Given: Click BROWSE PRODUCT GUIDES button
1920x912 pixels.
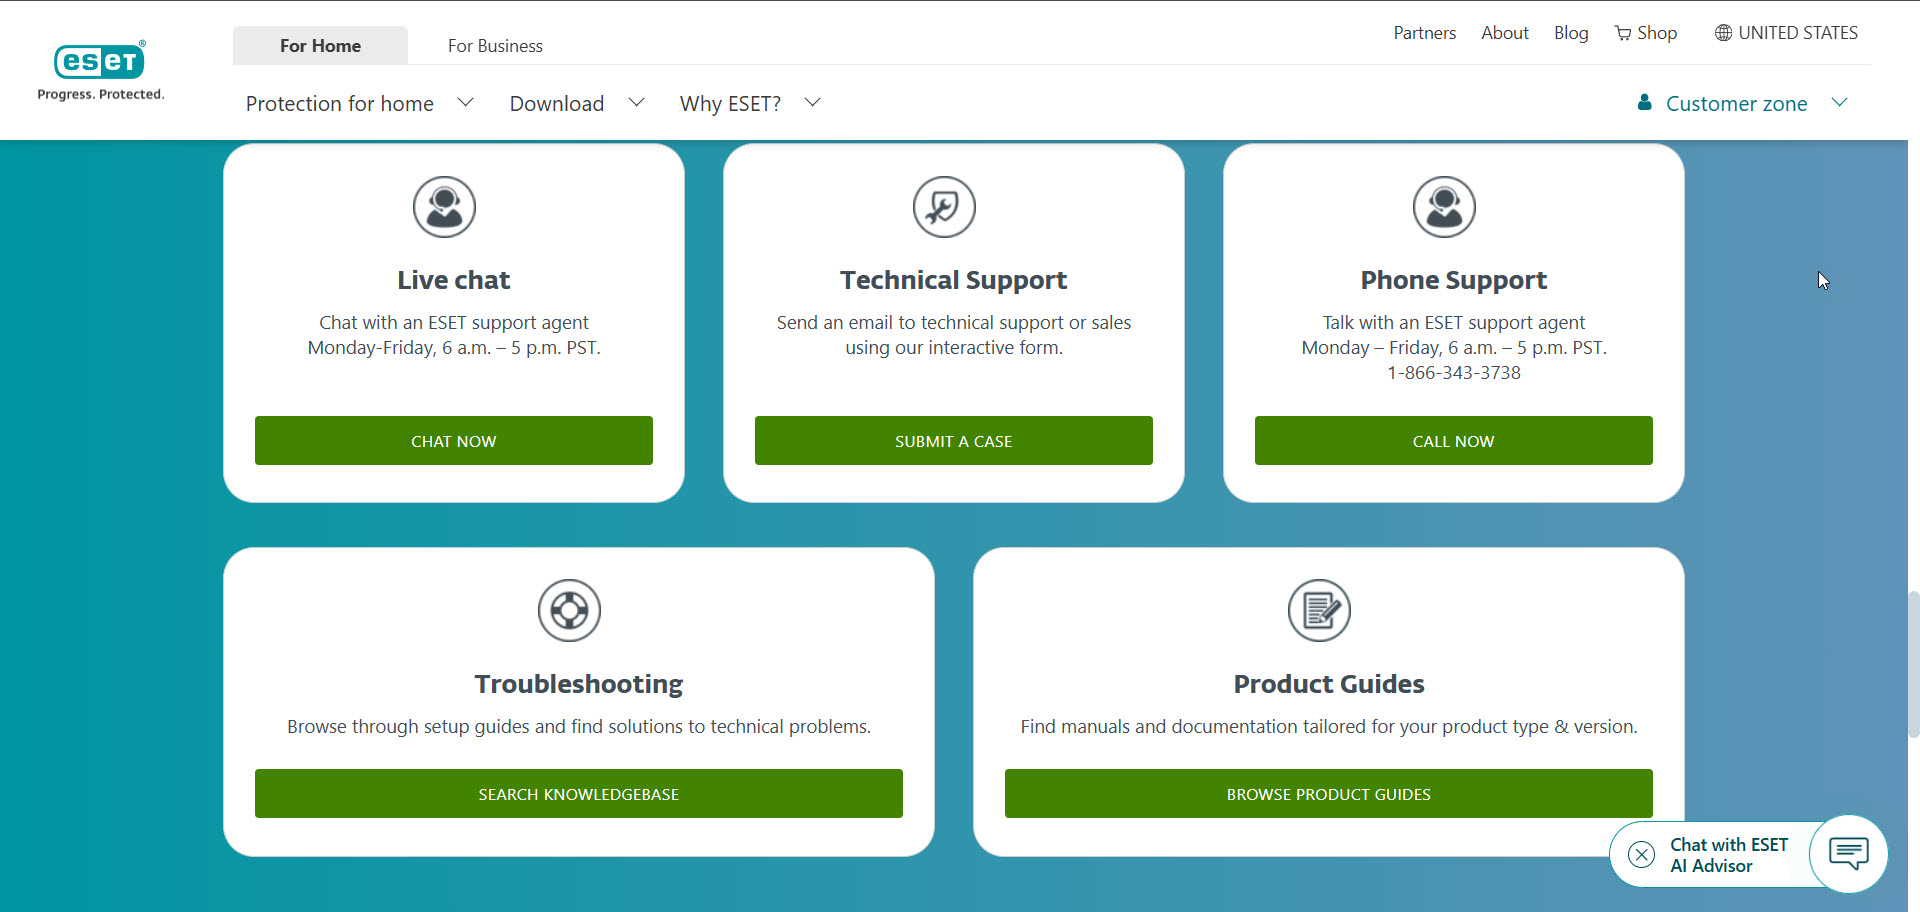Looking at the screenshot, I should (1329, 794).
